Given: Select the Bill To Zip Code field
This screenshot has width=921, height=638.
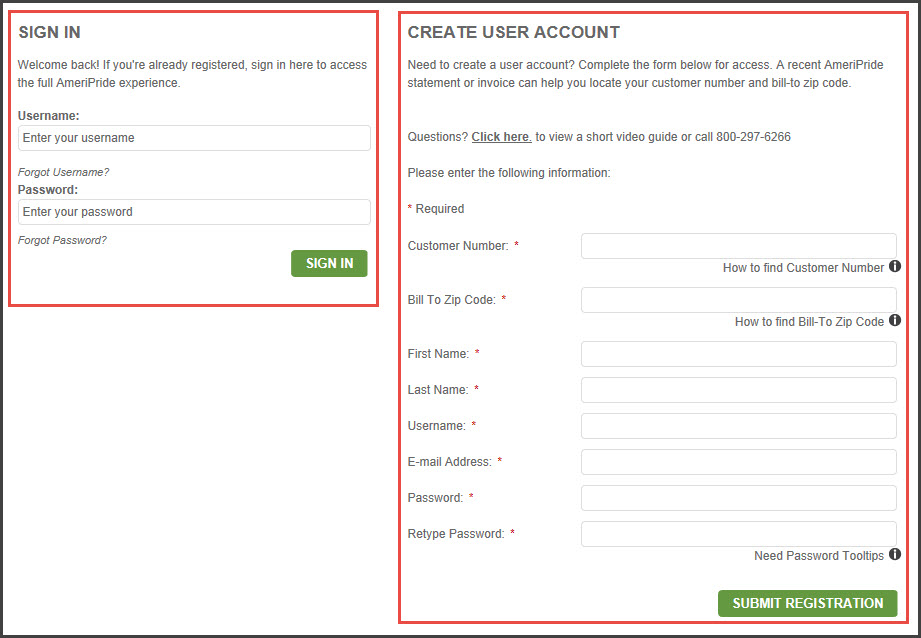Looking at the screenshot, I should point(738,300).
